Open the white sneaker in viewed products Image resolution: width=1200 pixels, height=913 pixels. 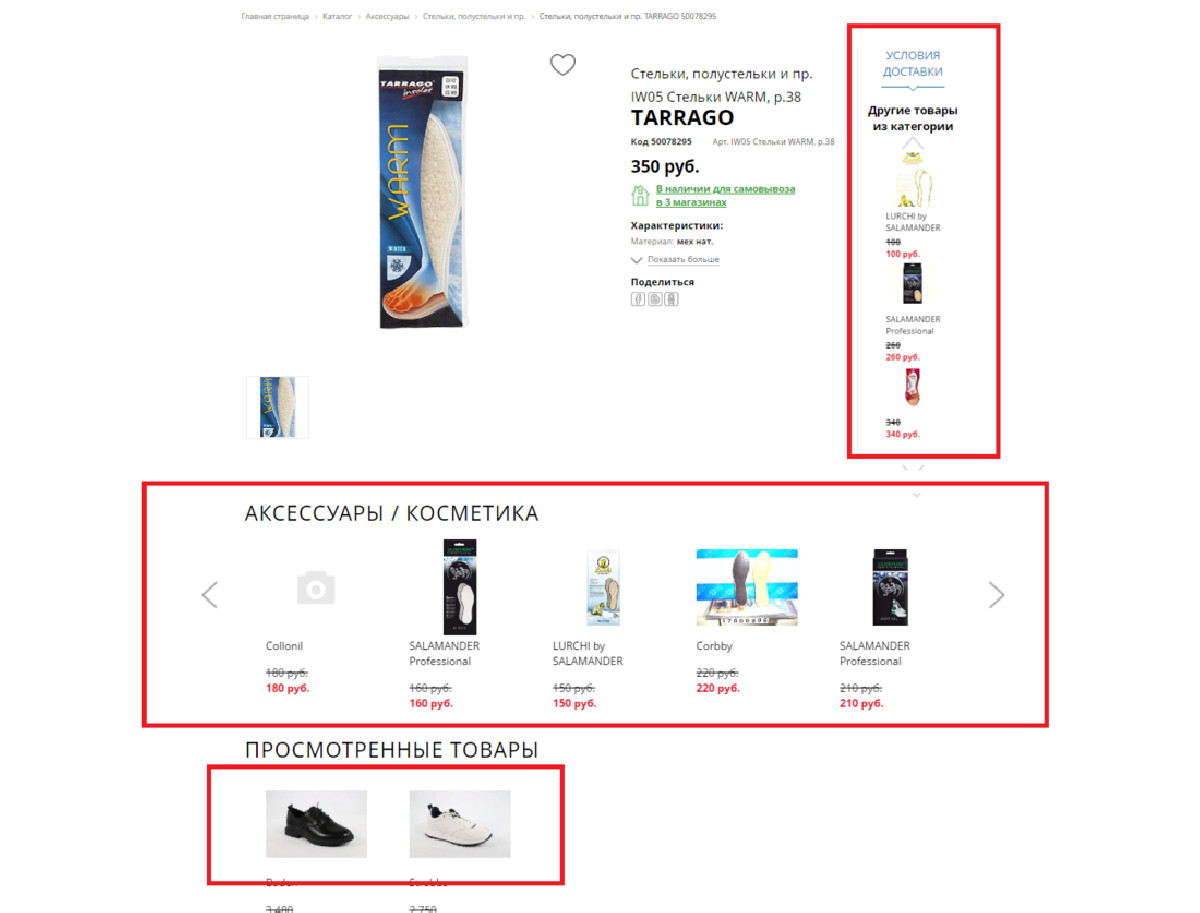pos(460,824)
